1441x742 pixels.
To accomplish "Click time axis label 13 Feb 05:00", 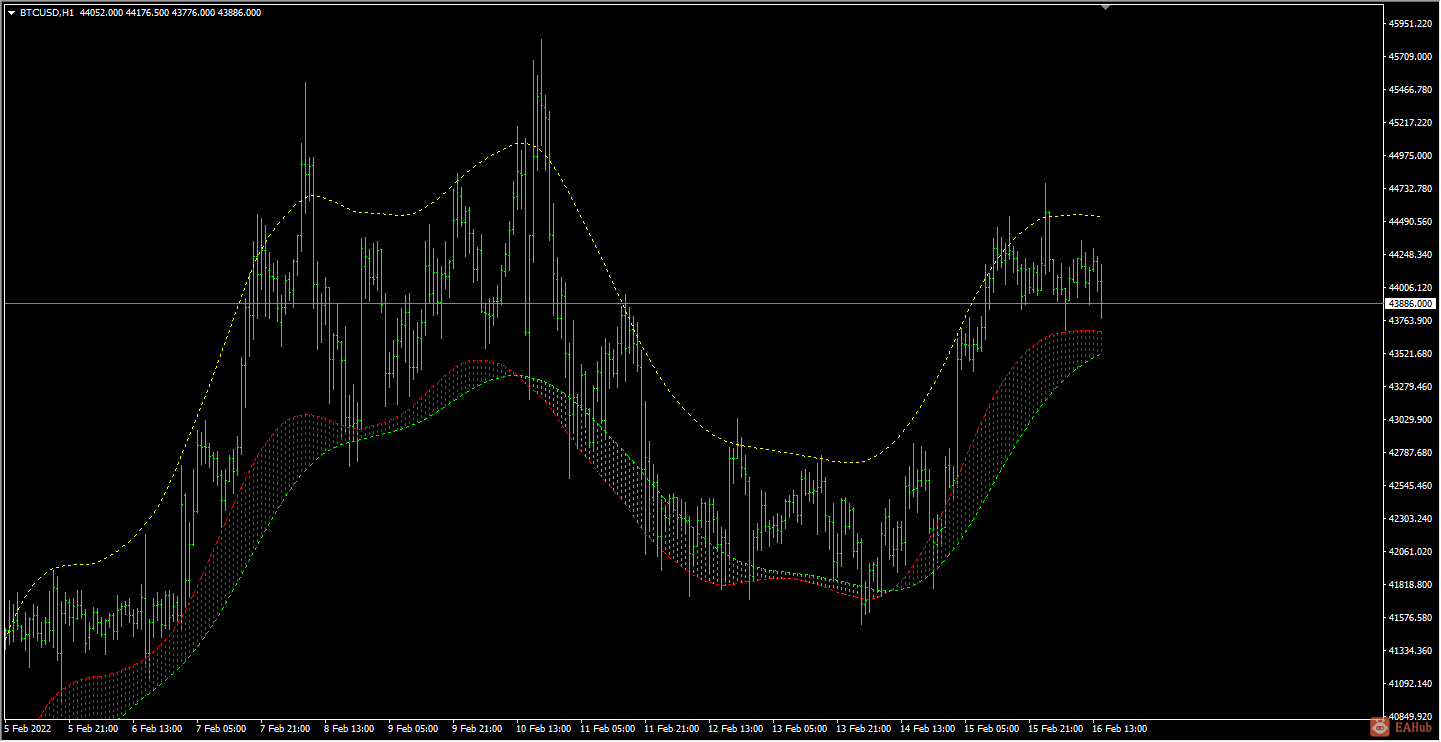I will pyautogui.click(x=799, y=729).
